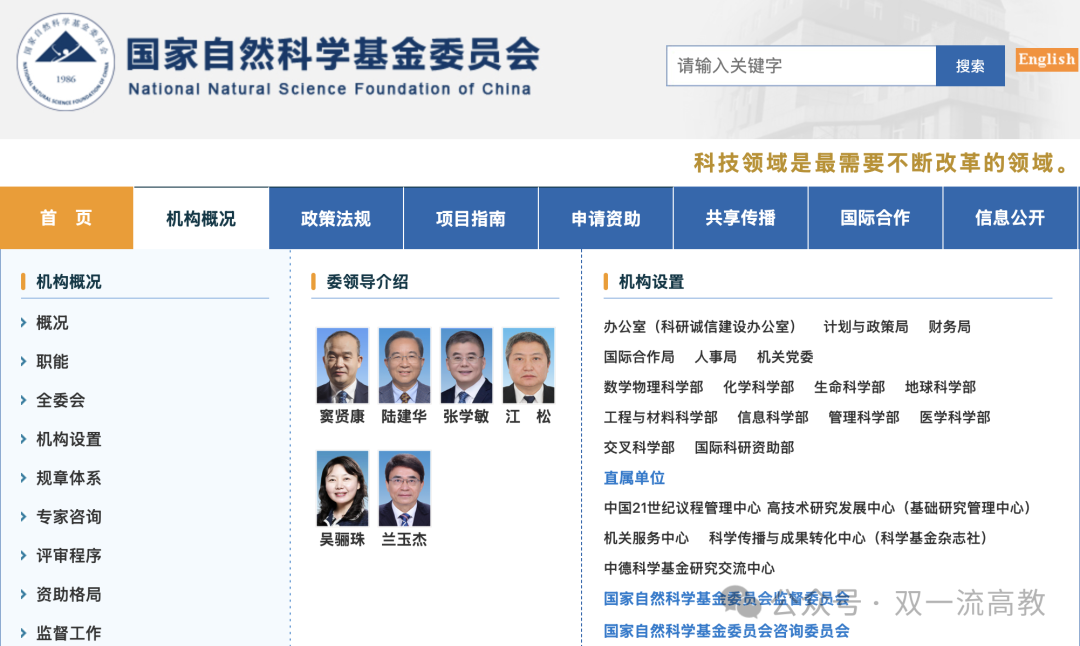Open 概况 in the sidebar list
Viewport: 1080px width, 646px height.
pos(52,323)
